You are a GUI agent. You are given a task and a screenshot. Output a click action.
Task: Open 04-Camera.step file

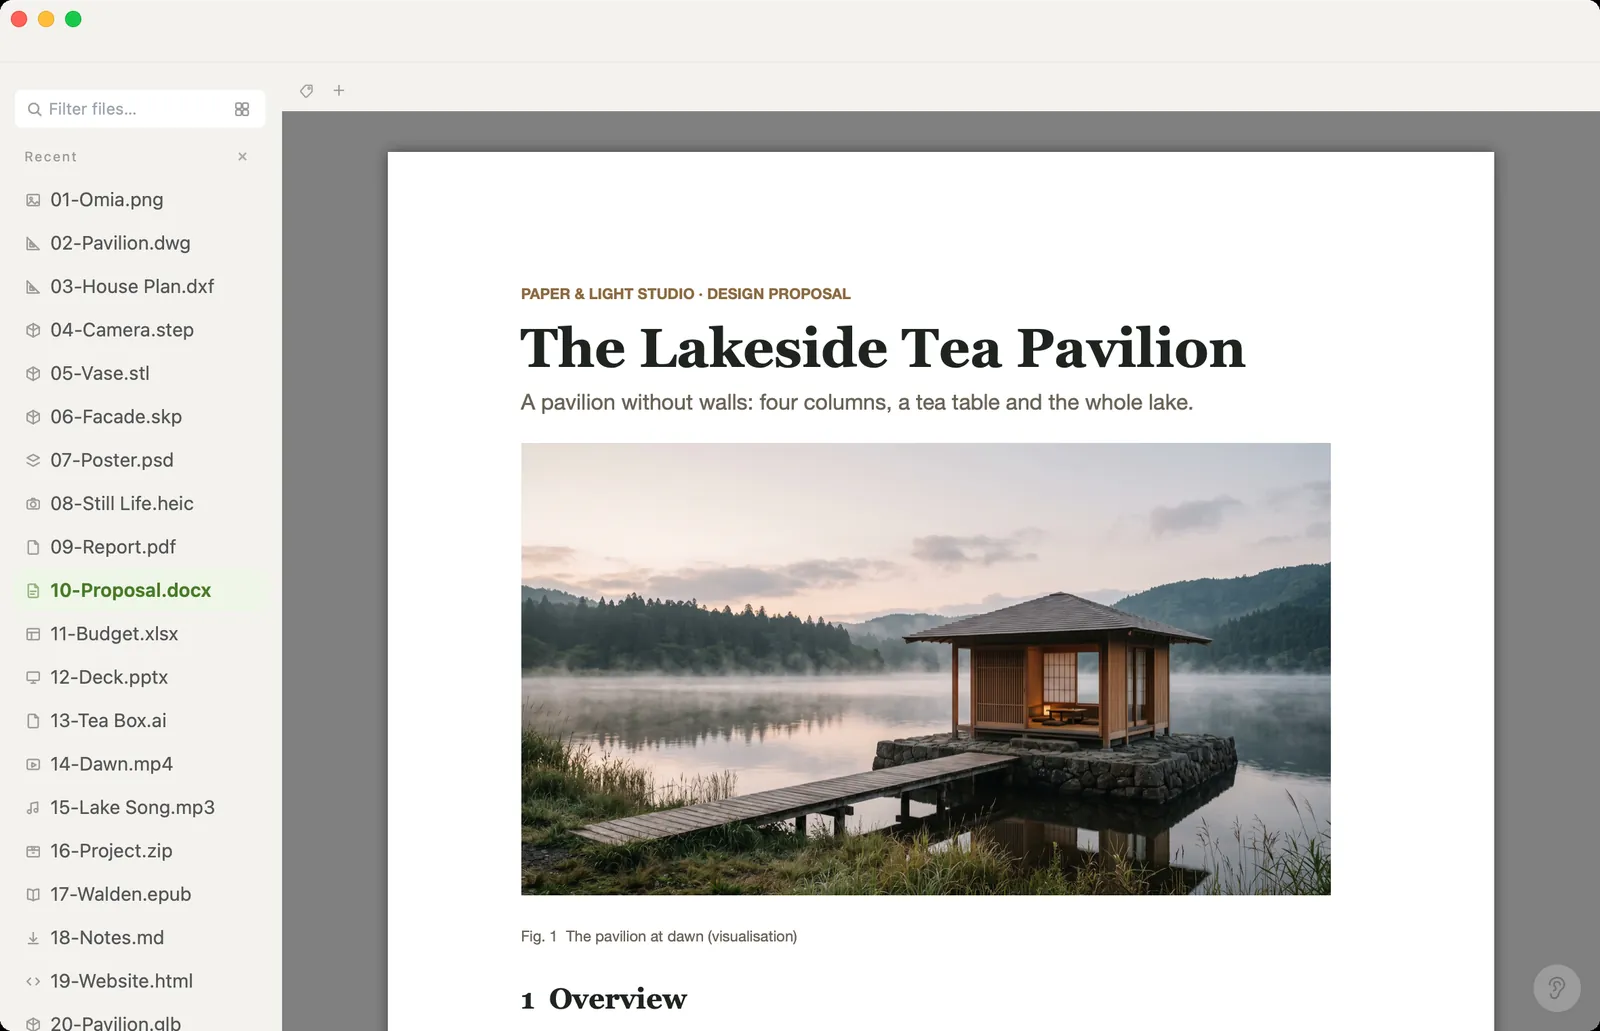[x=140, y=330]
